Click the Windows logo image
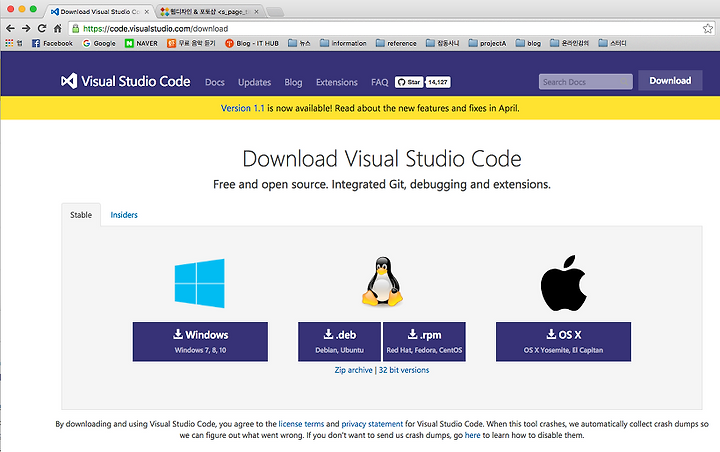The height and width of the screenshot is (452, 720). 200,283
